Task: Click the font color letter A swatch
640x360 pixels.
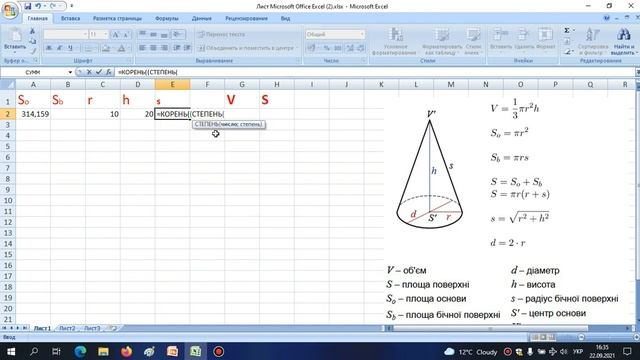Action: pyautogui.click(x=122, y=48)
